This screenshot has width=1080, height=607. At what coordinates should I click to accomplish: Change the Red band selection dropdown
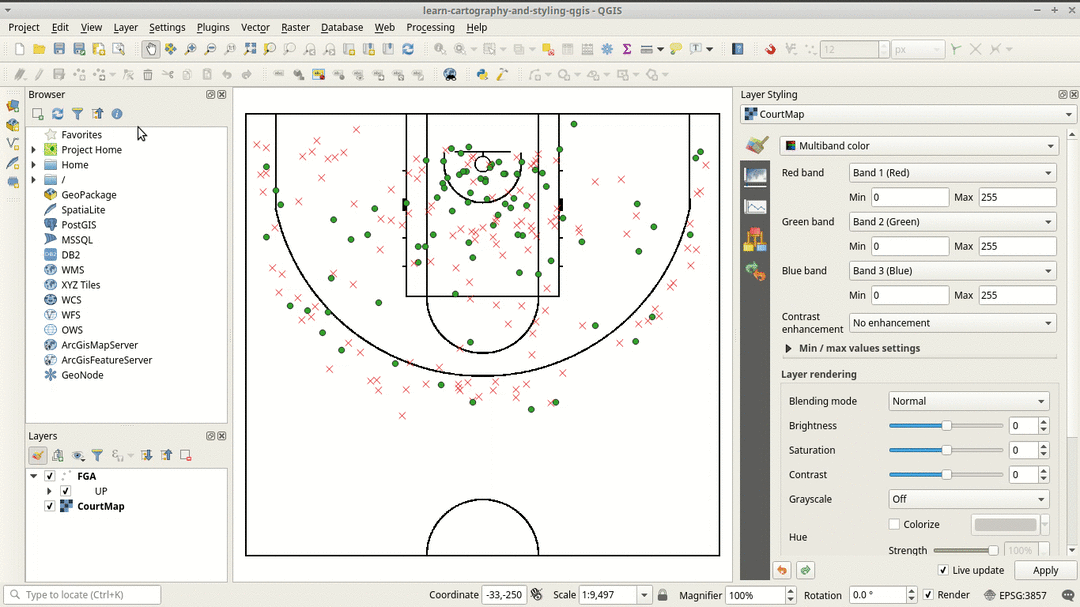[951, 172]
